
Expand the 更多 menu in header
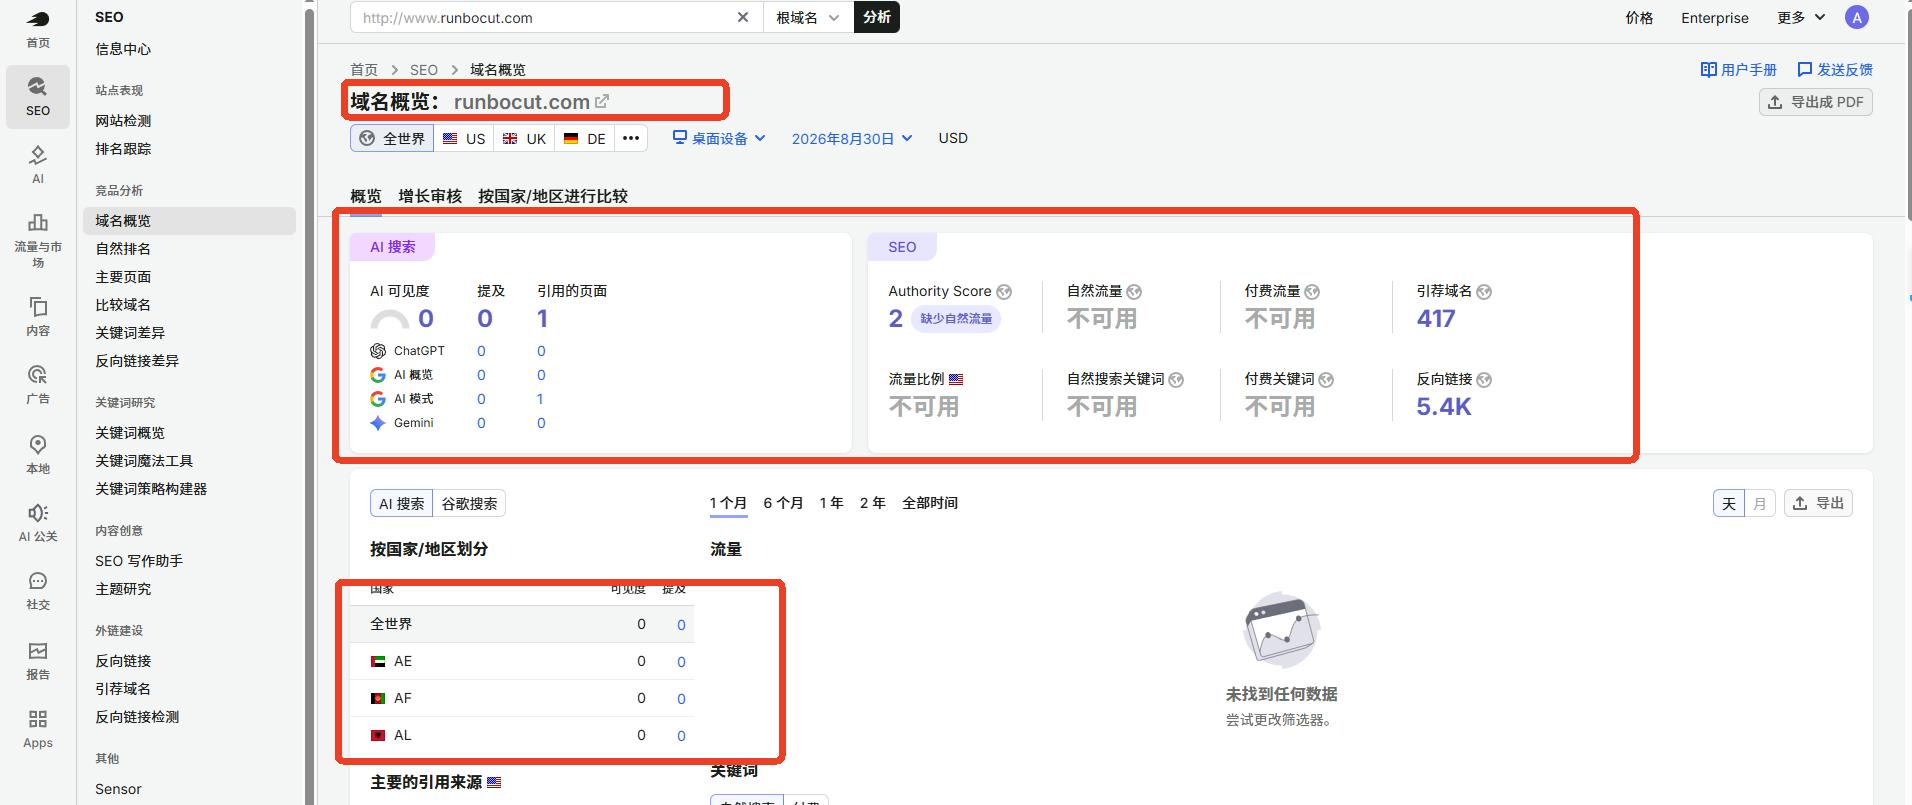click(1801, 17)
